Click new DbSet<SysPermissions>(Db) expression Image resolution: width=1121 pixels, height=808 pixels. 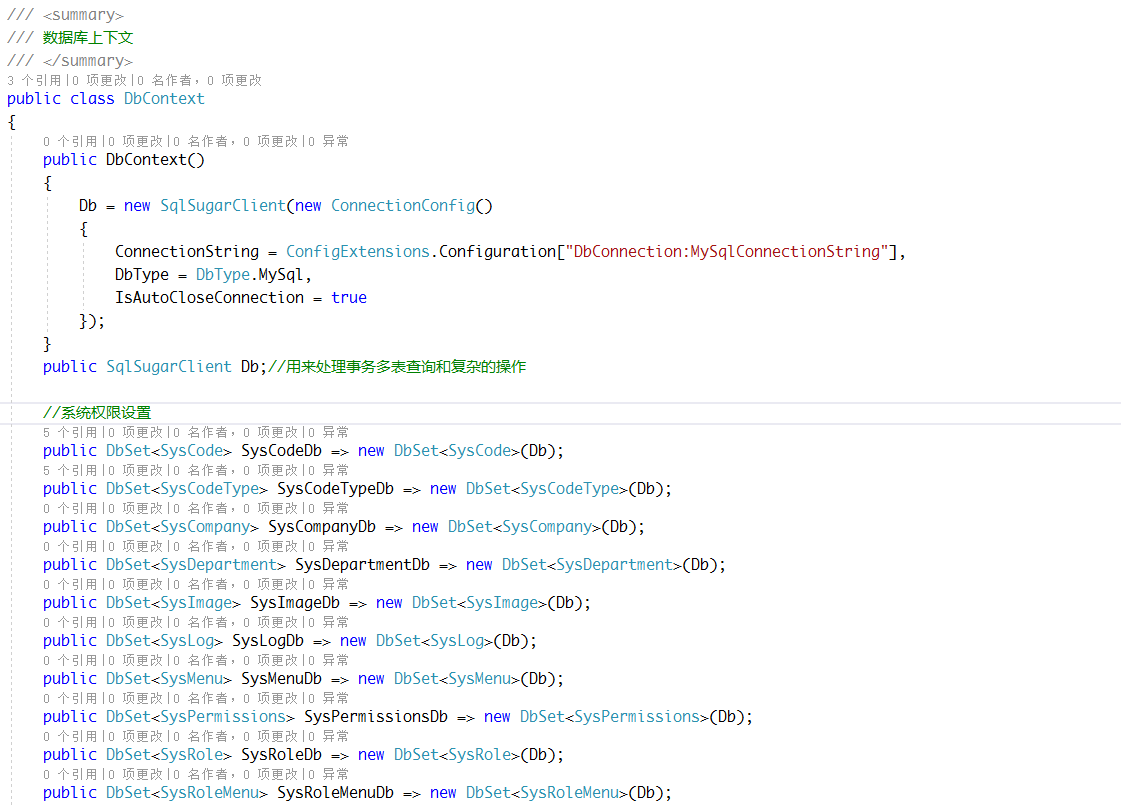tap(614, 716)
